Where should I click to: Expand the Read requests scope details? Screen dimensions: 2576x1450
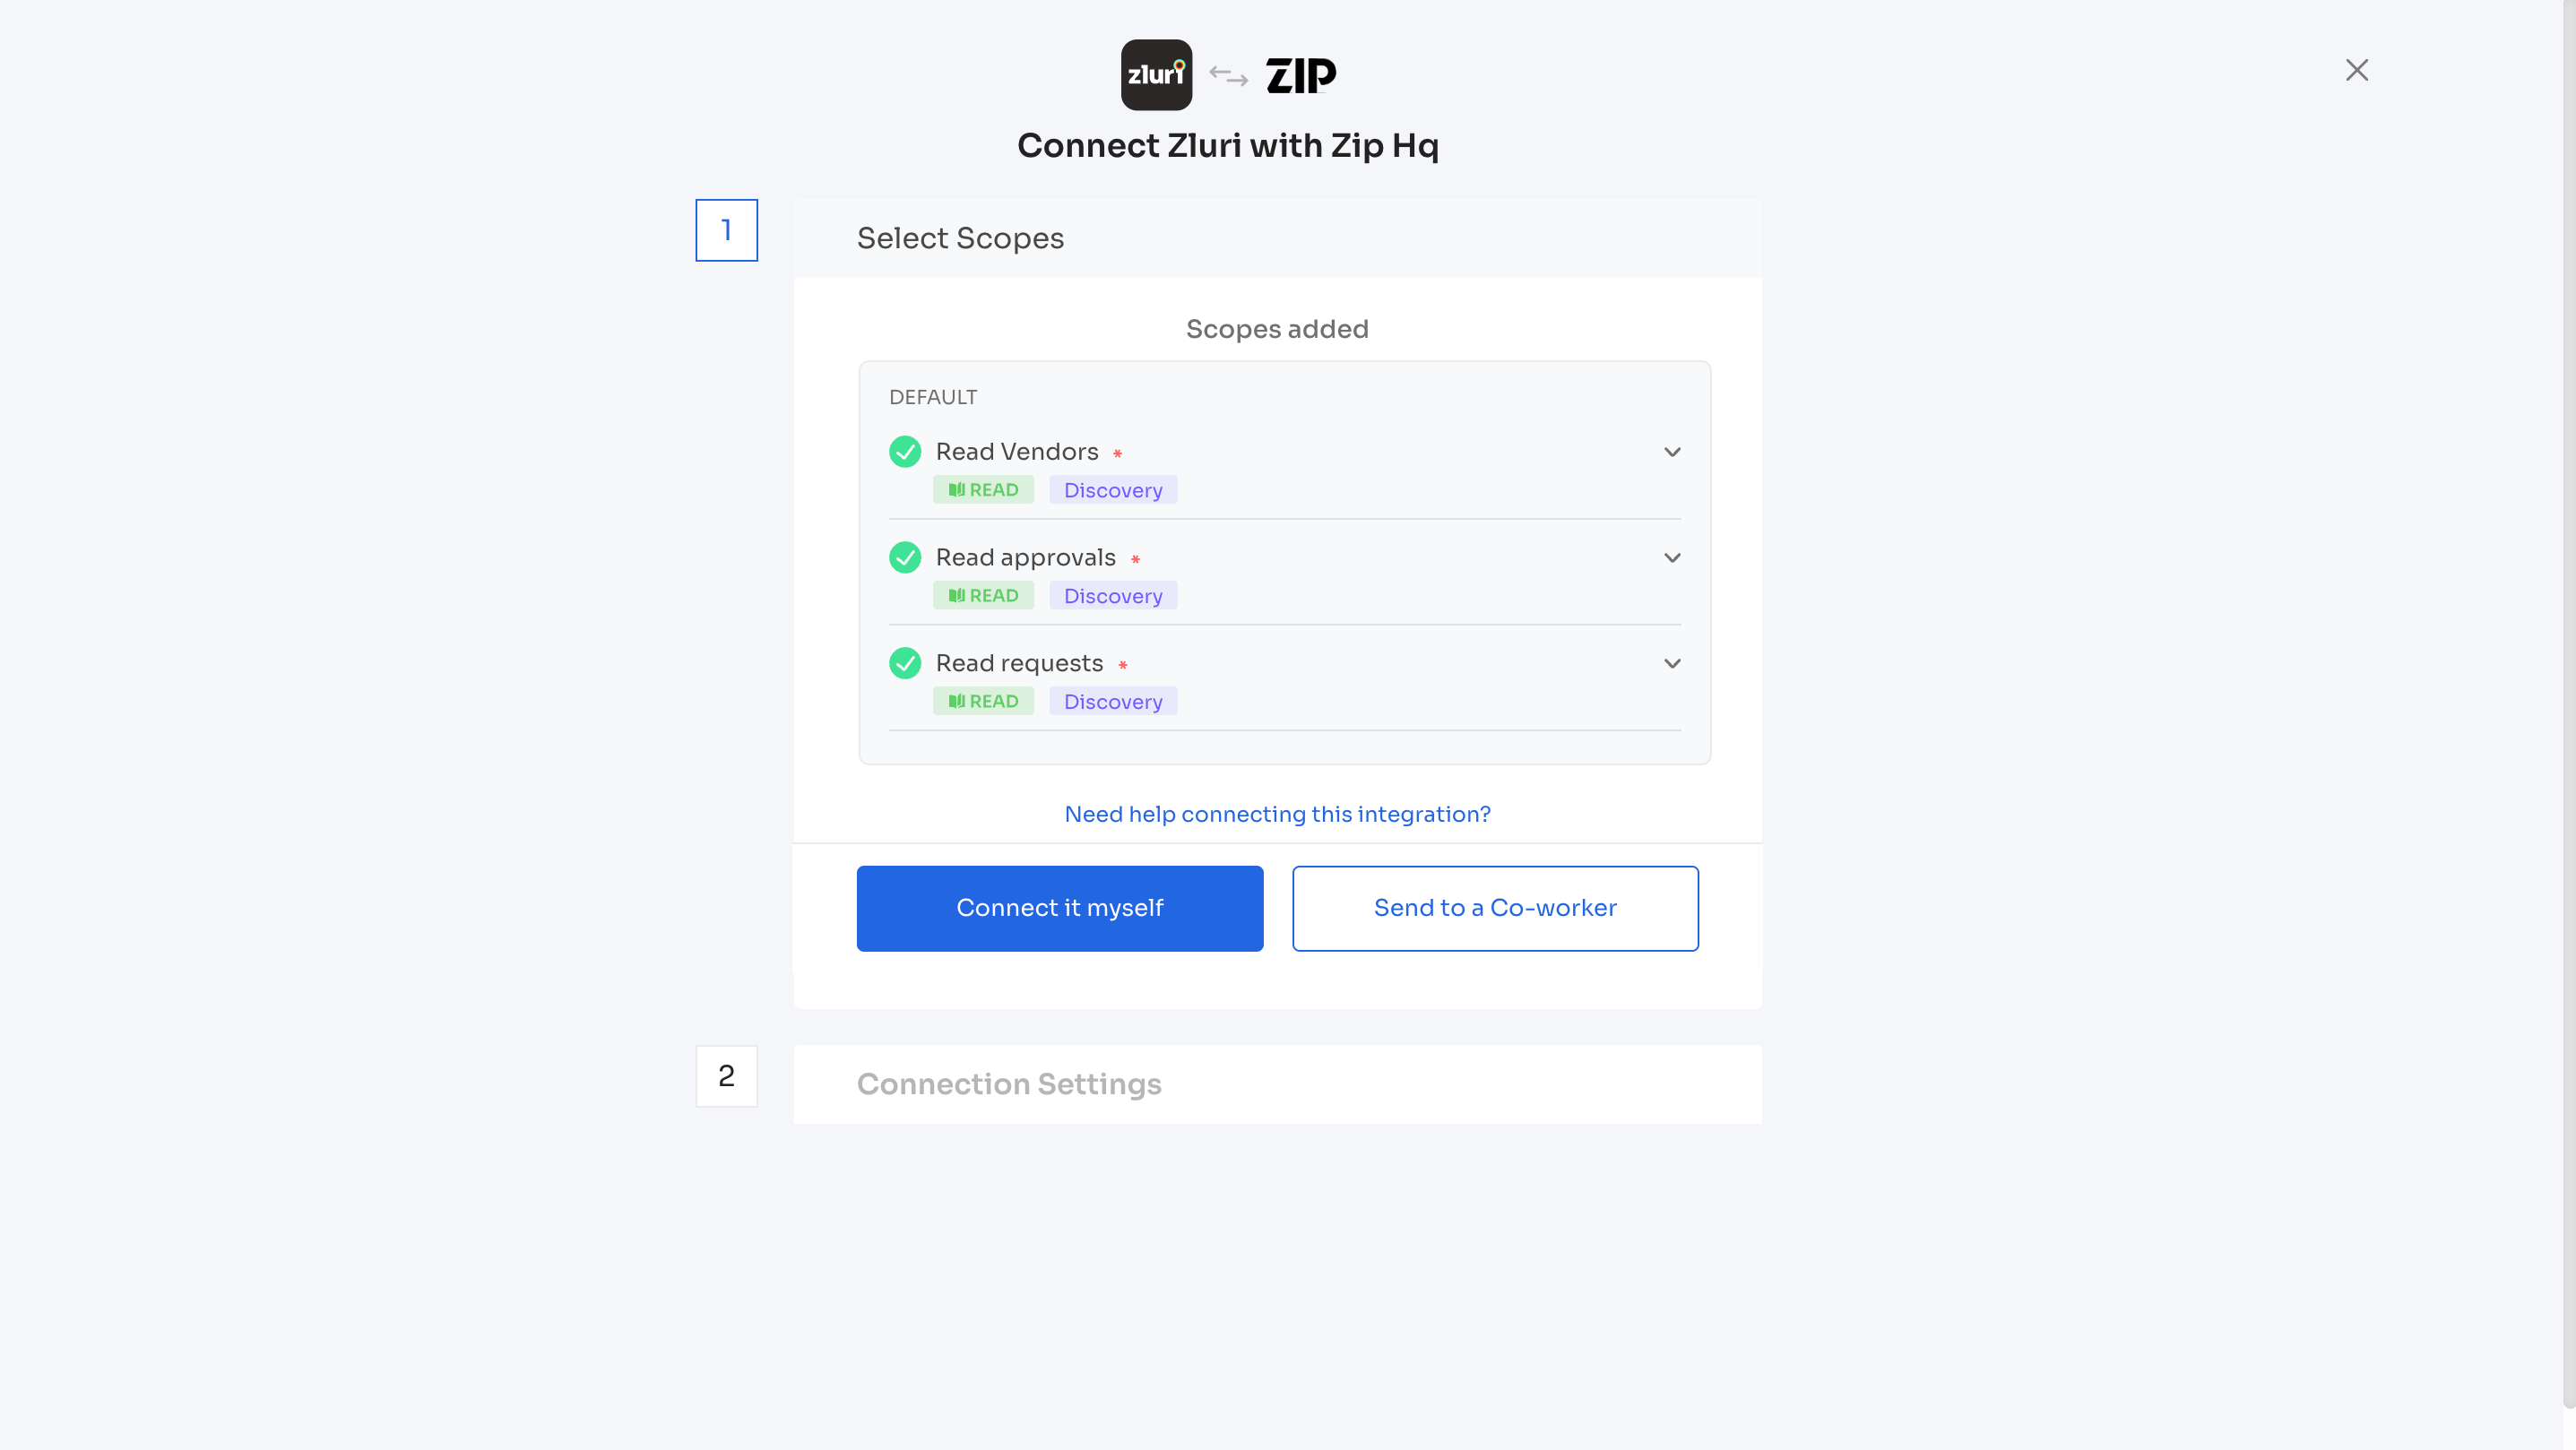tap(1673, 663)
